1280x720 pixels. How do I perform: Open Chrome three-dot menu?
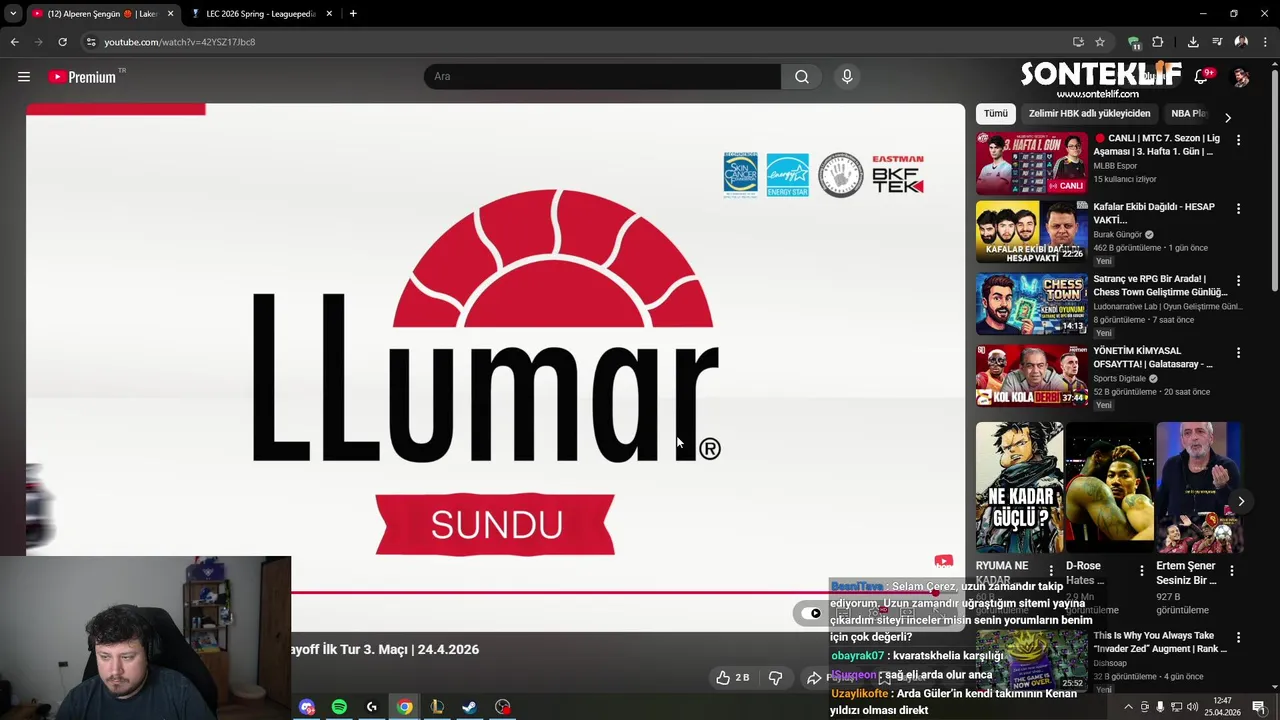coord(1265,42)
